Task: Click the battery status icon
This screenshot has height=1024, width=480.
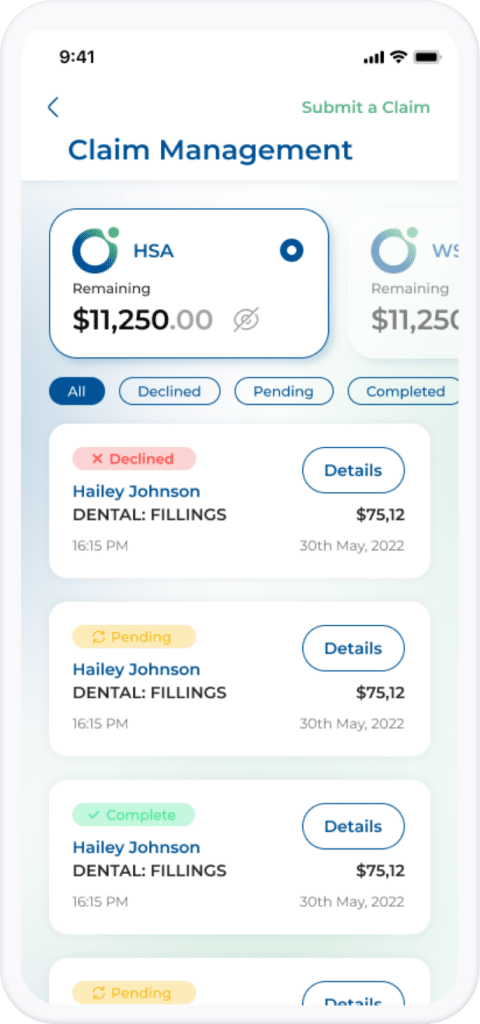Action: tap(427, 57)
